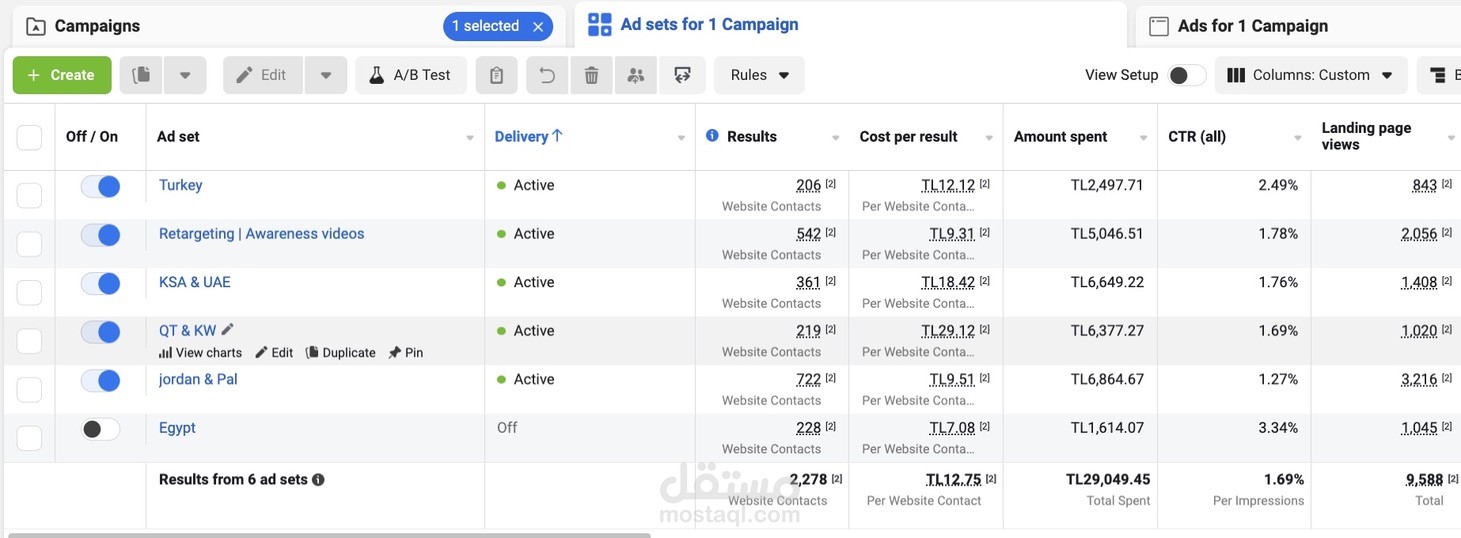
Task: Check the select-all checkbox in the header
Action: point(29,137)
